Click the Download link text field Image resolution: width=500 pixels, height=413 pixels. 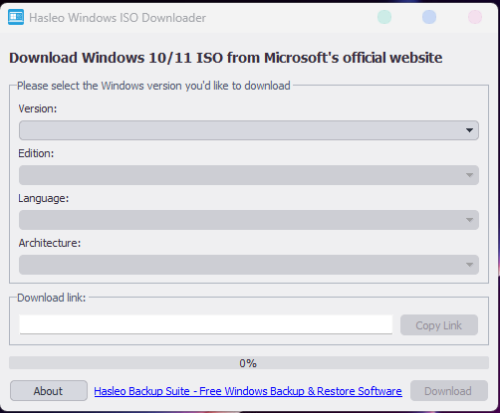pos(206,324)
